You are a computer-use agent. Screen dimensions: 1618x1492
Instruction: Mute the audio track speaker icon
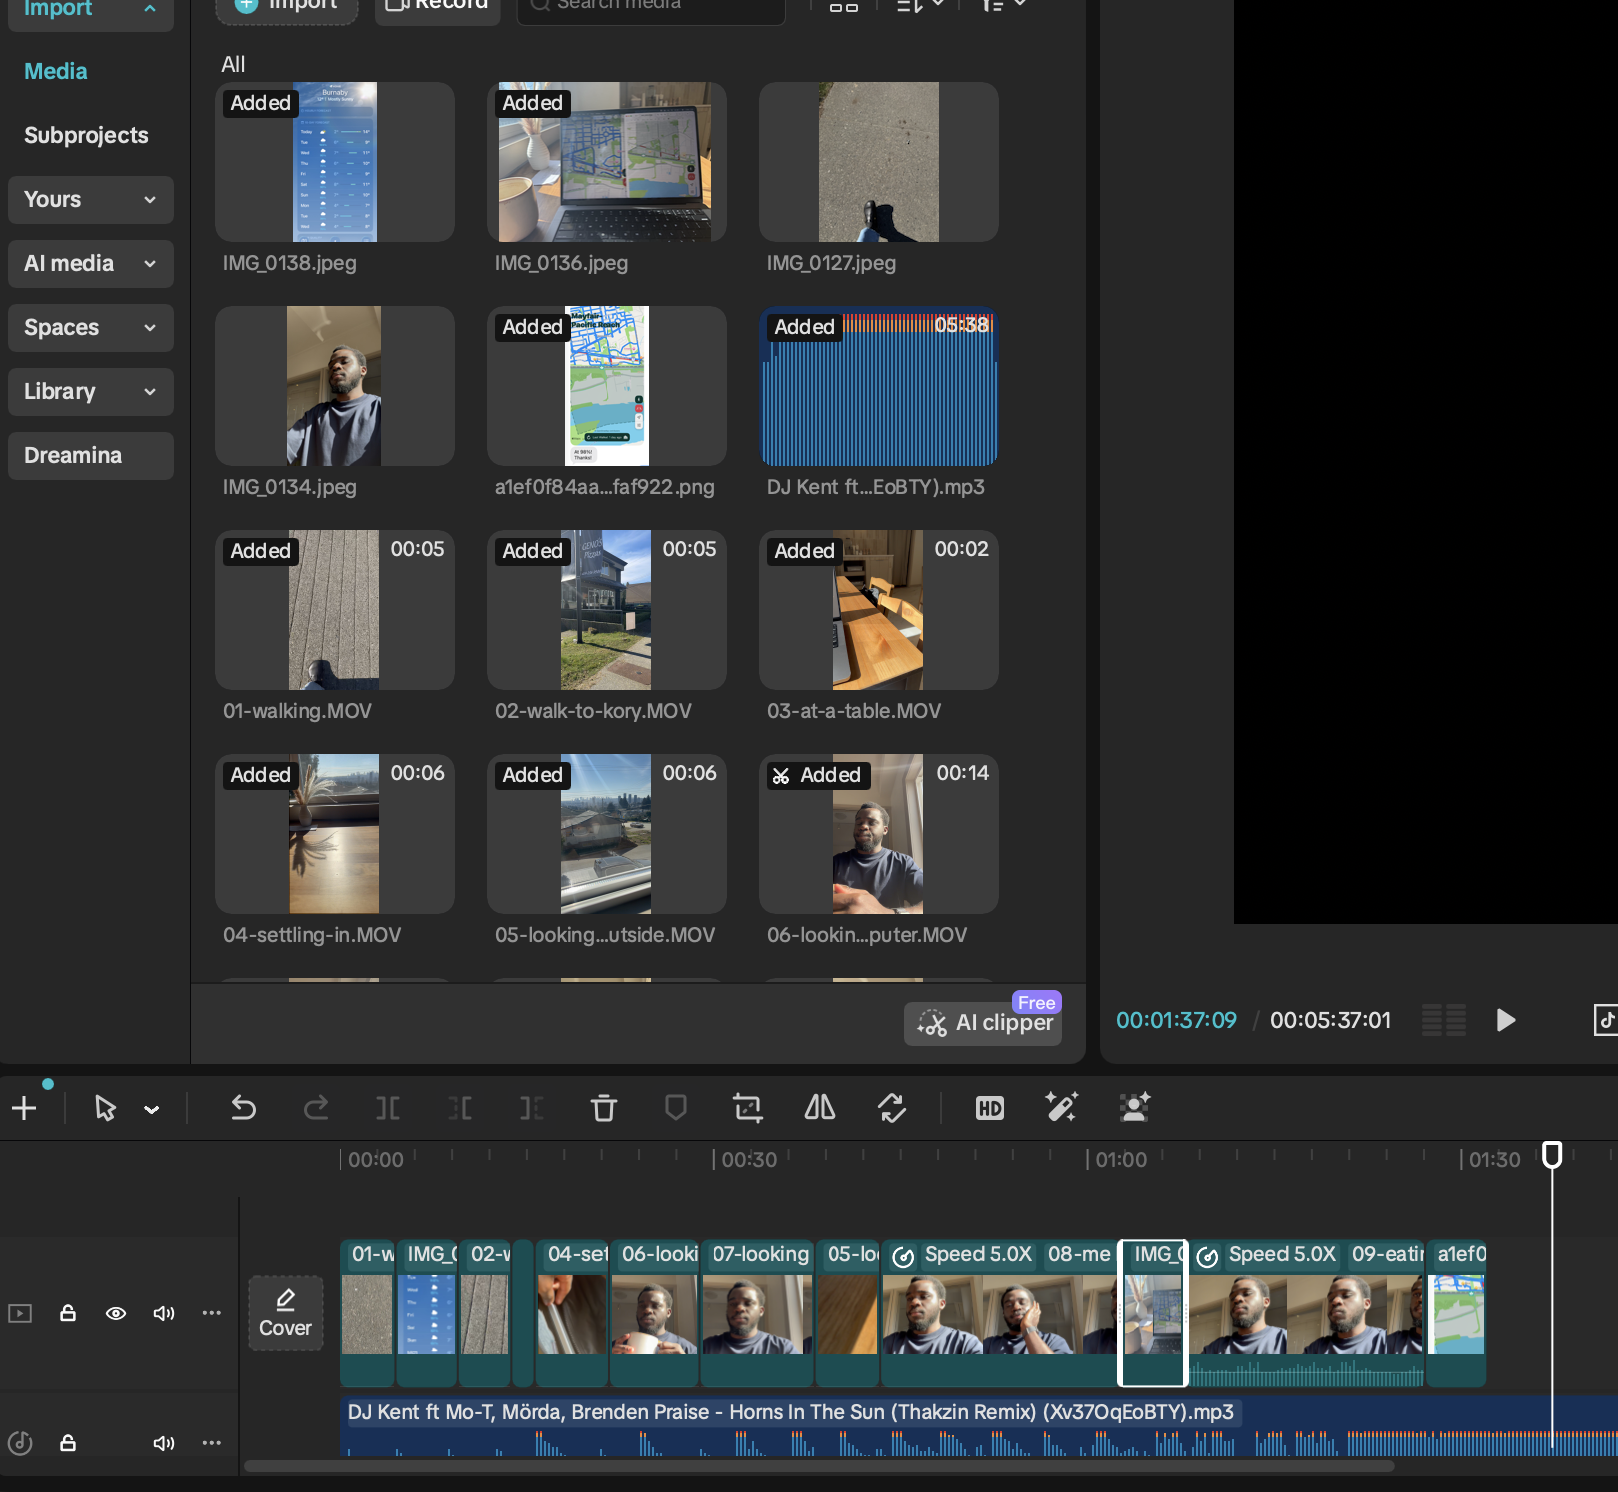[163, 1443]
